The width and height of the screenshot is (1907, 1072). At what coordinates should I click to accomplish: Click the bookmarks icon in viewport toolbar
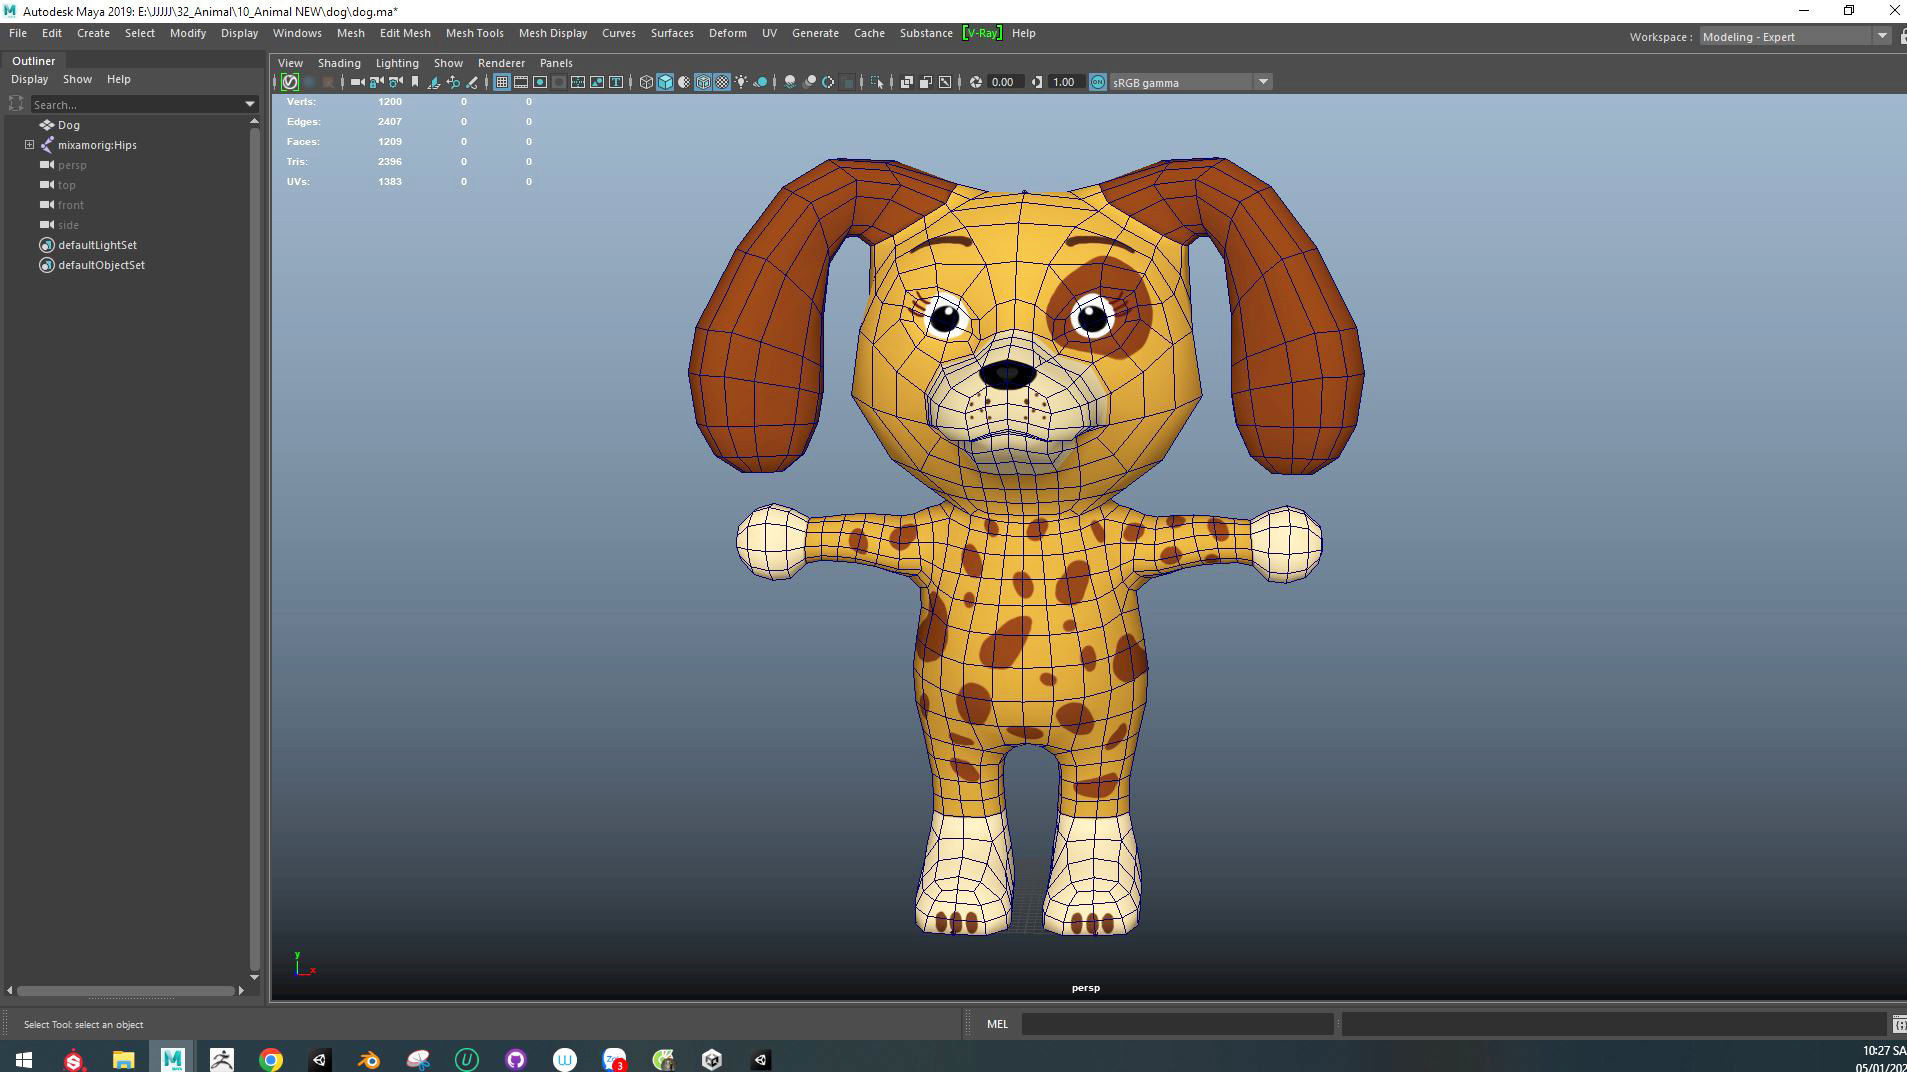[414, 82]
